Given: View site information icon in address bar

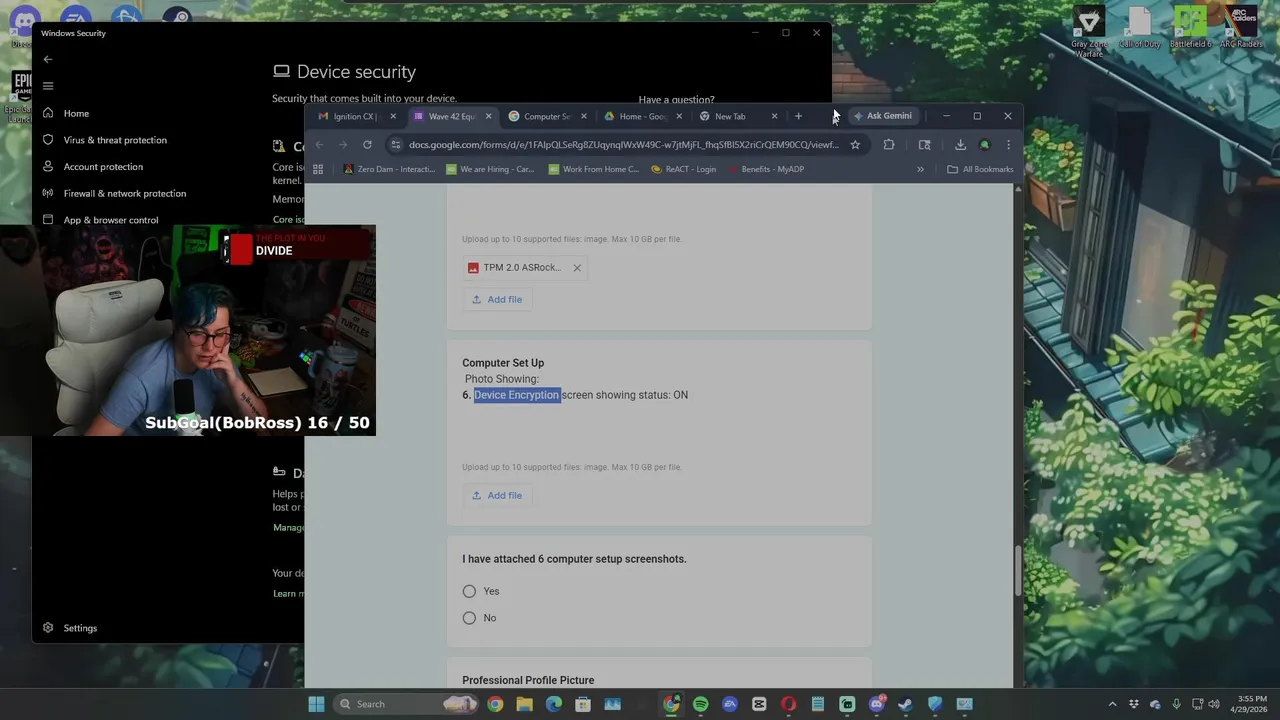Looking at the screenshot, I should click(396, 145).
